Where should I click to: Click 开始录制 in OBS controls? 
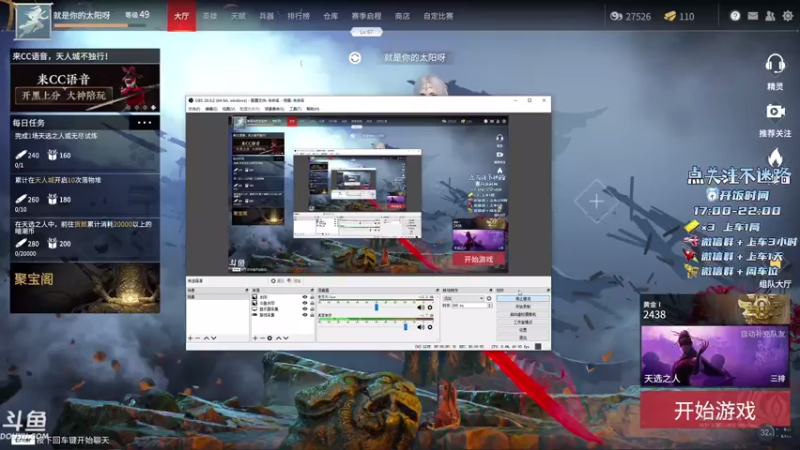pos(523,306)
